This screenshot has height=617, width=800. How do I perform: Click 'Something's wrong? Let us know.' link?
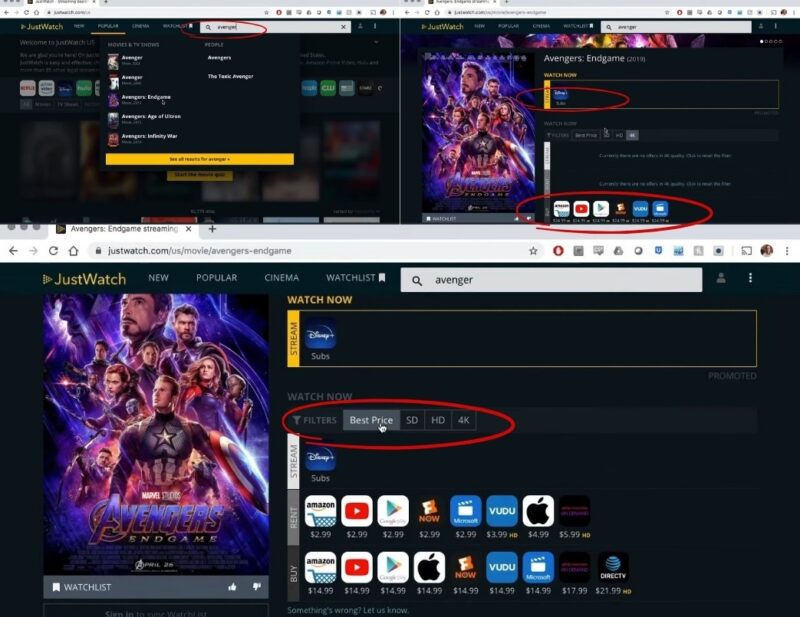[348, 610]
